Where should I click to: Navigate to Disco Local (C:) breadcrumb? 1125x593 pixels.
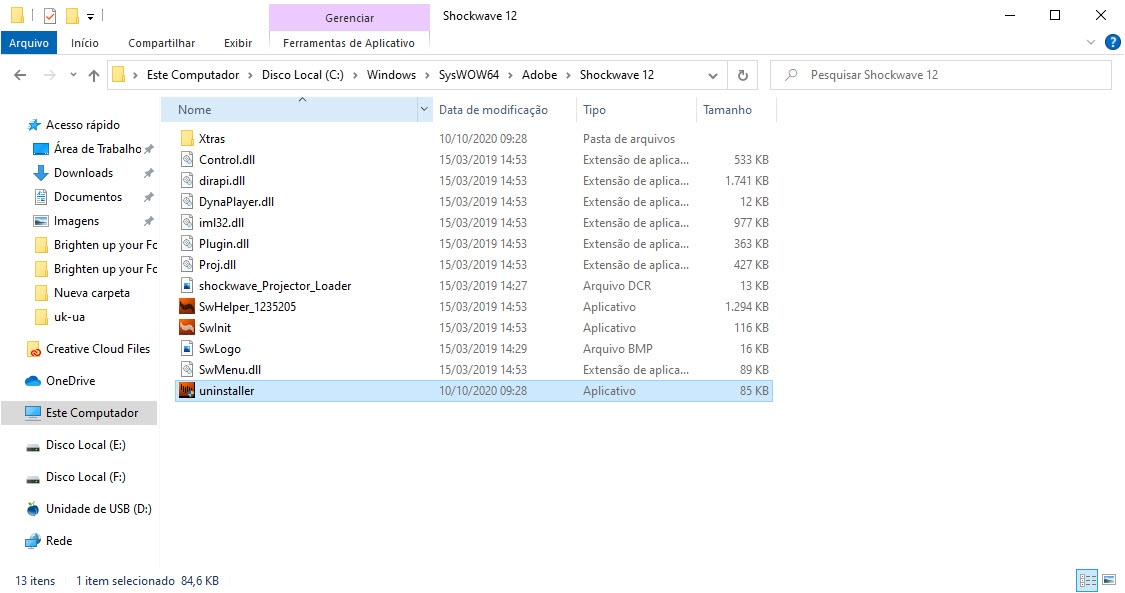click(303, 75)
